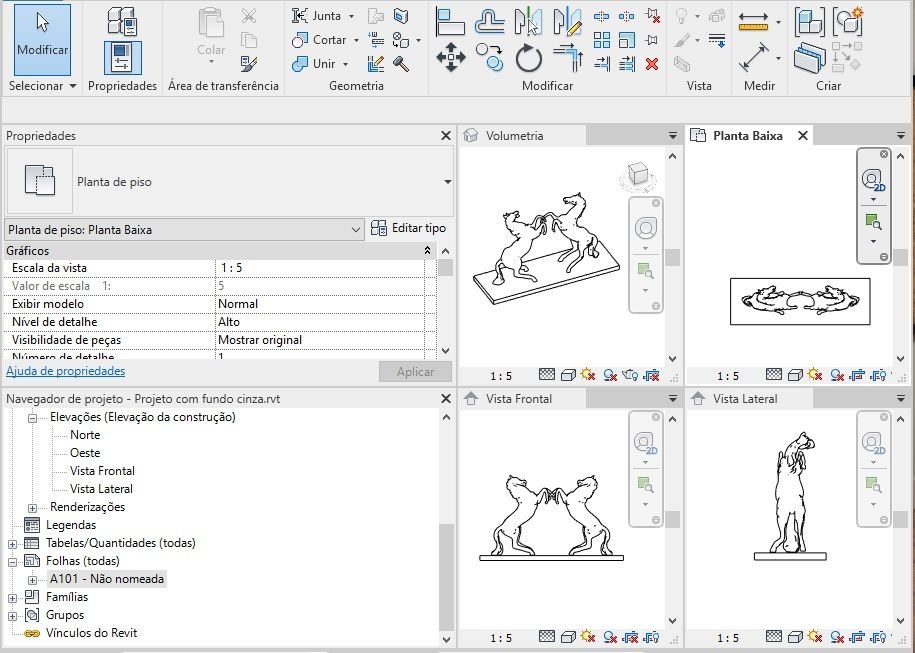Toggle sun path in Volumetria view bar
Image resolution: width=915 pixels, height=653 pixels.
tap(588, 375)
